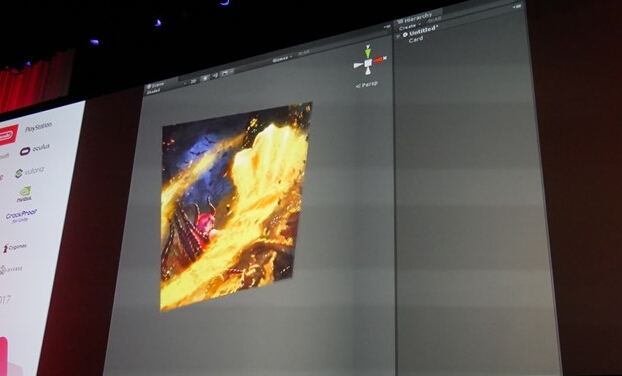Select the Card object in Hierarchy
Screen dimensions: 622x376
[416, 40]
